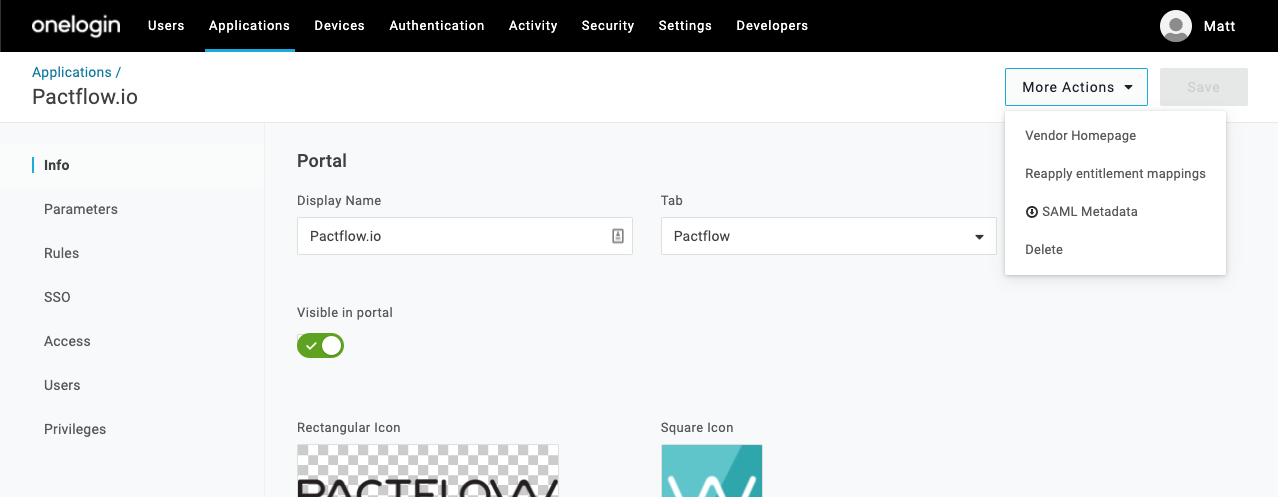This screenshot has height=497, width=1278.
Task: Click the Rectangular Icon label
Action: click(349, 428)
